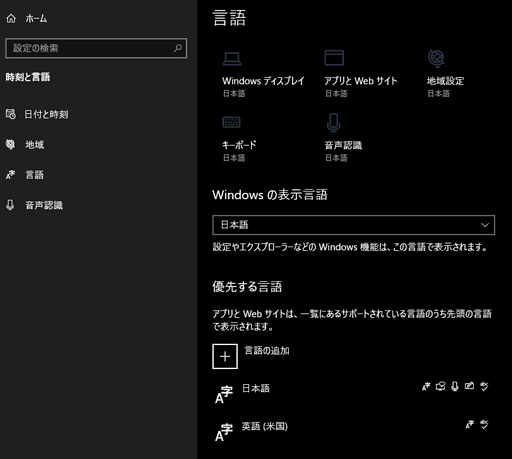This screenshot has height=459, width=512.
Task: Click the window icon for アプリと Web サイト
Action: [x=334, y=58]
